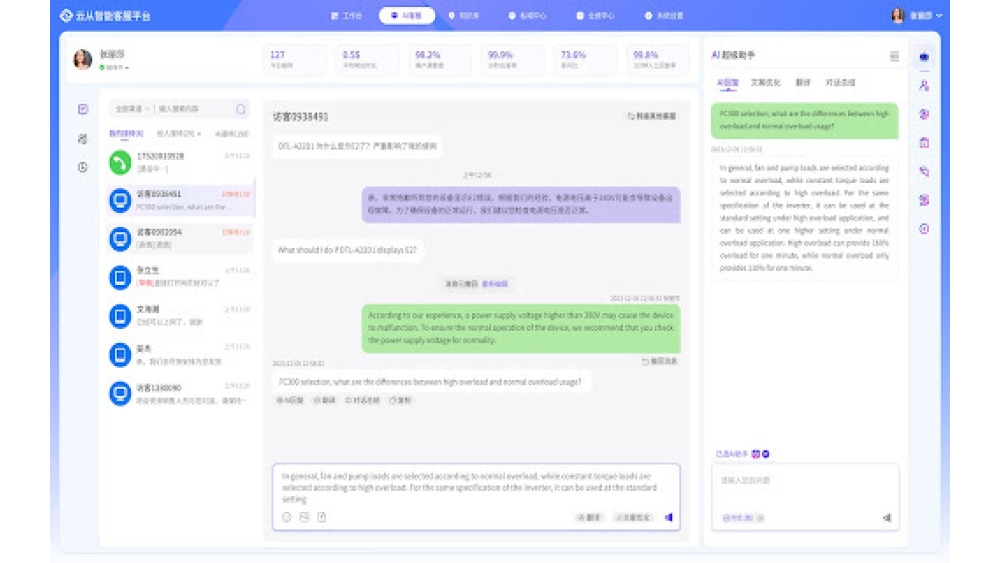Click the text optimization button in reply box
This screenshot has width=1000, height=563.
(x=633, y=518)
